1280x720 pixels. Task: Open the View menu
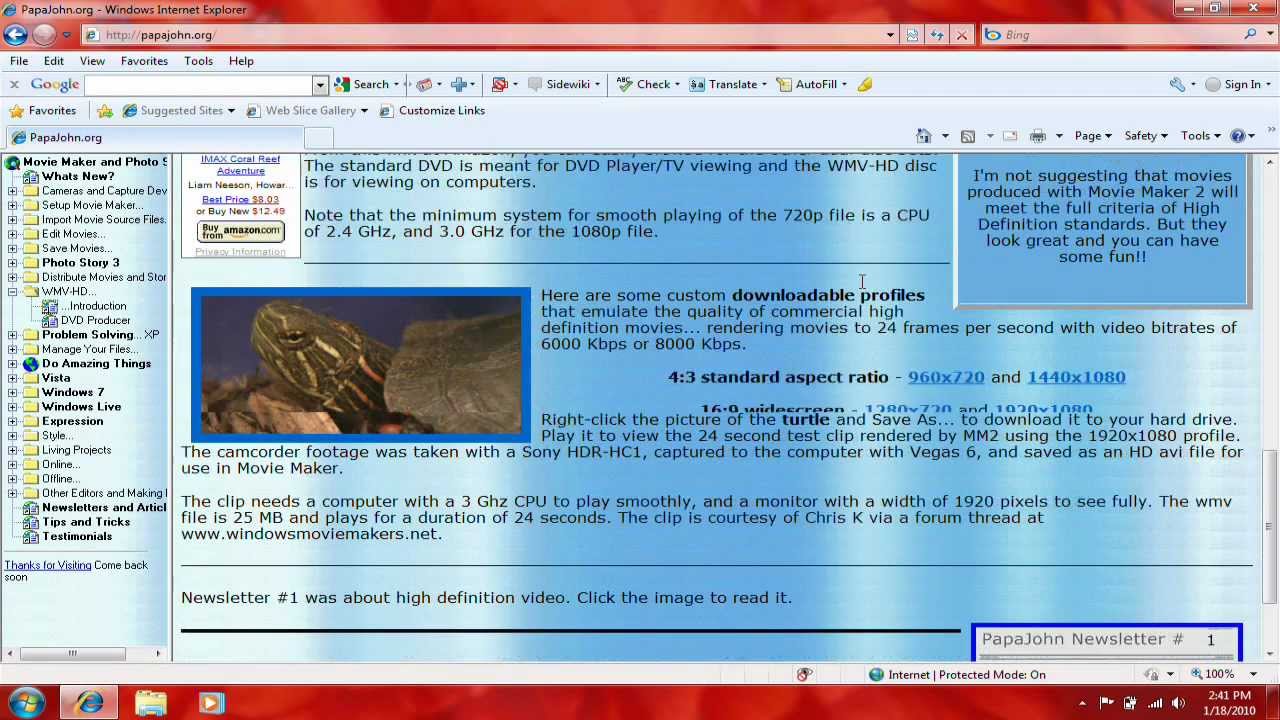(x=92, y=61)
